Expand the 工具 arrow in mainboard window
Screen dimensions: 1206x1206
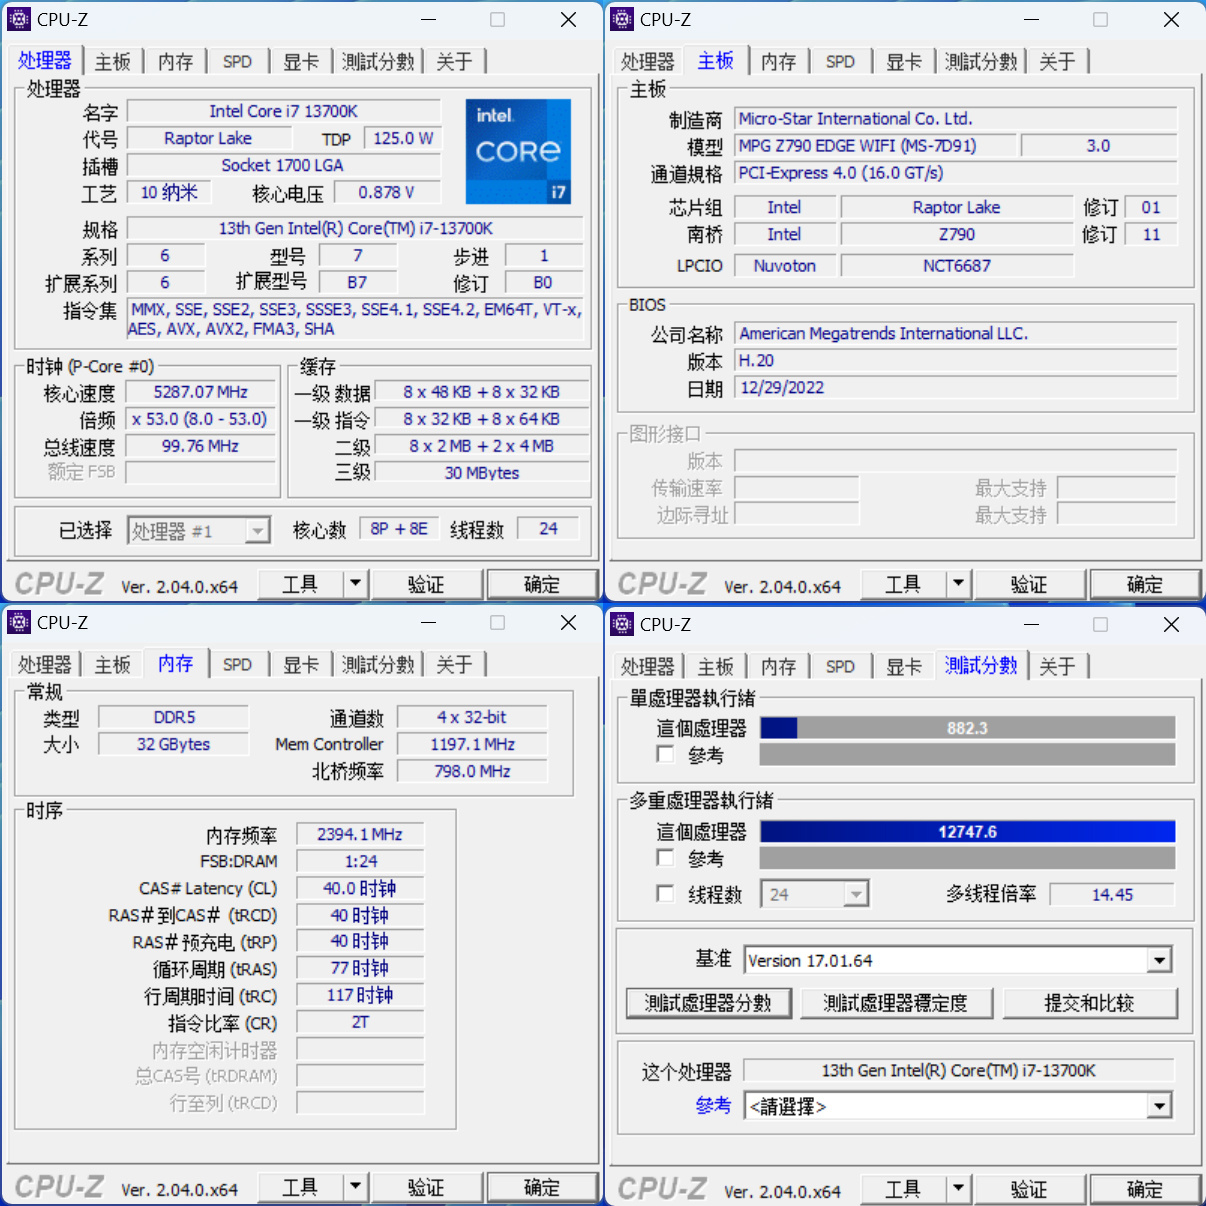point(958,583)
